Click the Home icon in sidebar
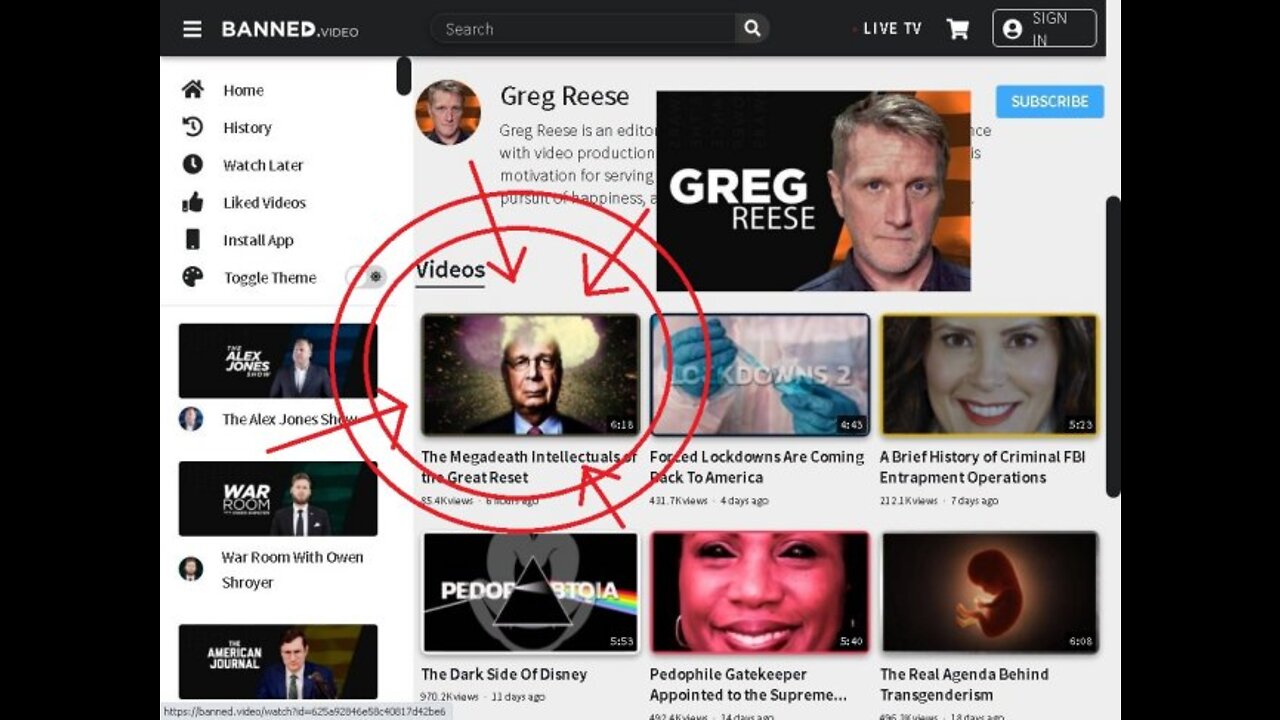This screenshot has height=720, width=1280. [192, 90]
